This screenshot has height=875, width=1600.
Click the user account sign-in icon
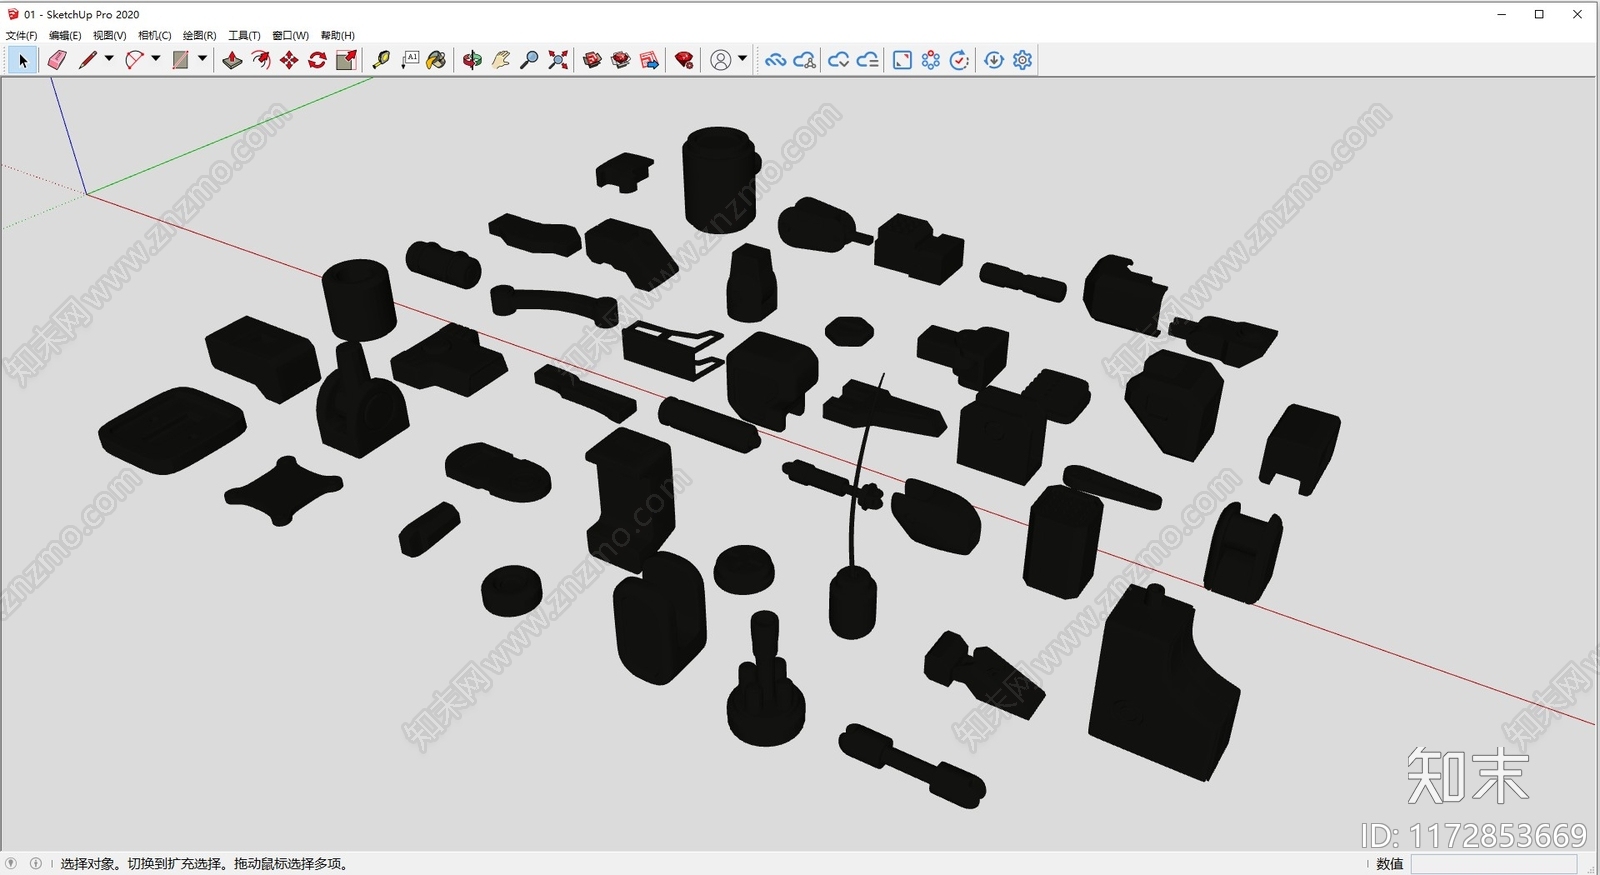[x=720, y=60]
